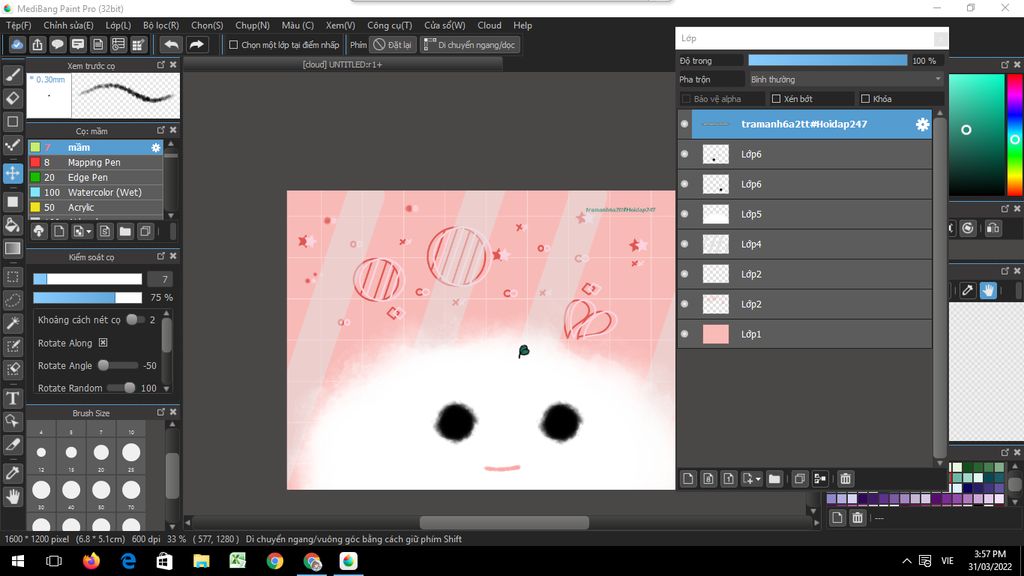The width and height of the screenshot is (1024, 576).
Task: Select the Lớp1 layer thumbnail
Action: tap(716, 334)
